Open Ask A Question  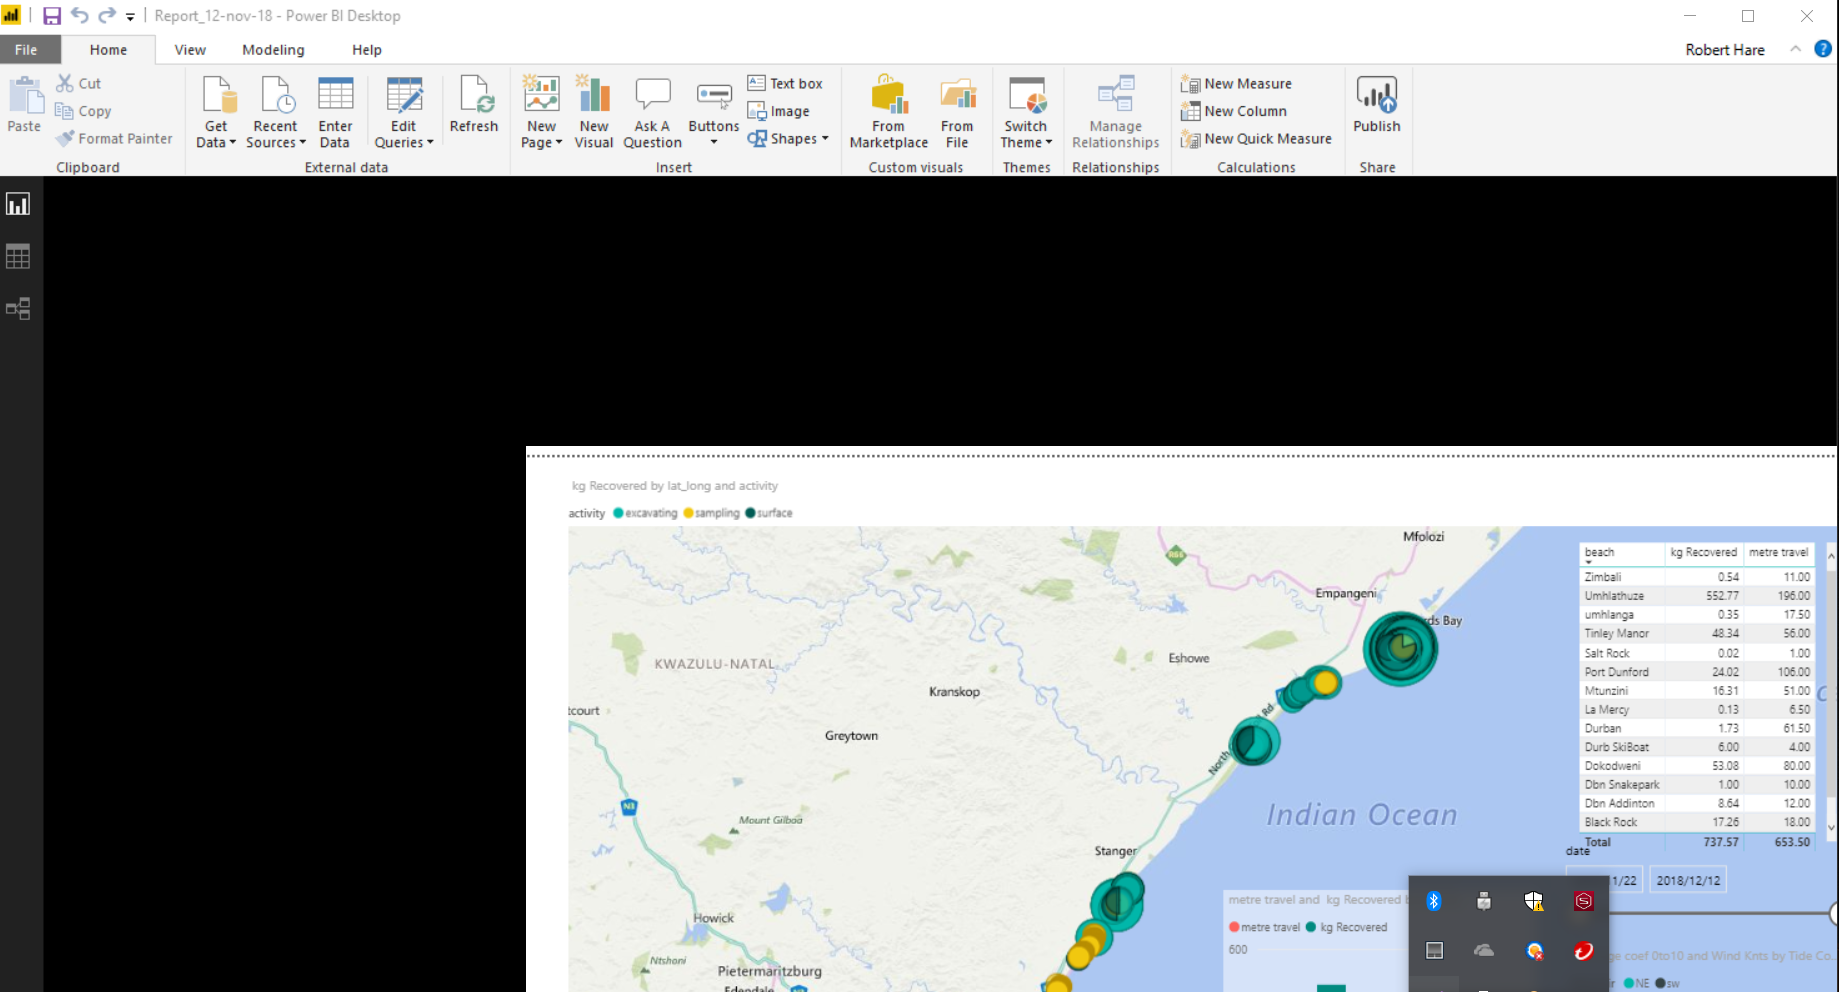coord(652,112)
